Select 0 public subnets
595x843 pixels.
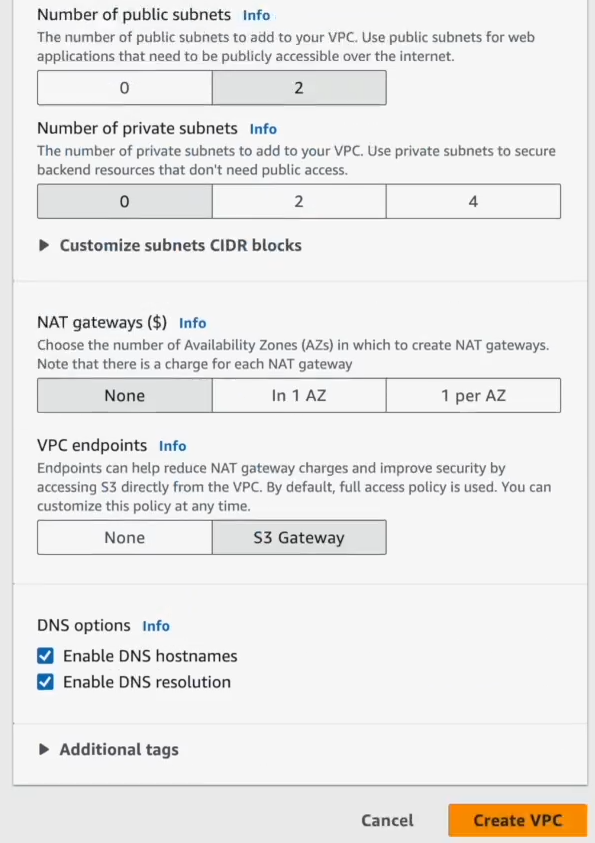pyautogui.click(x=124, y=88)
